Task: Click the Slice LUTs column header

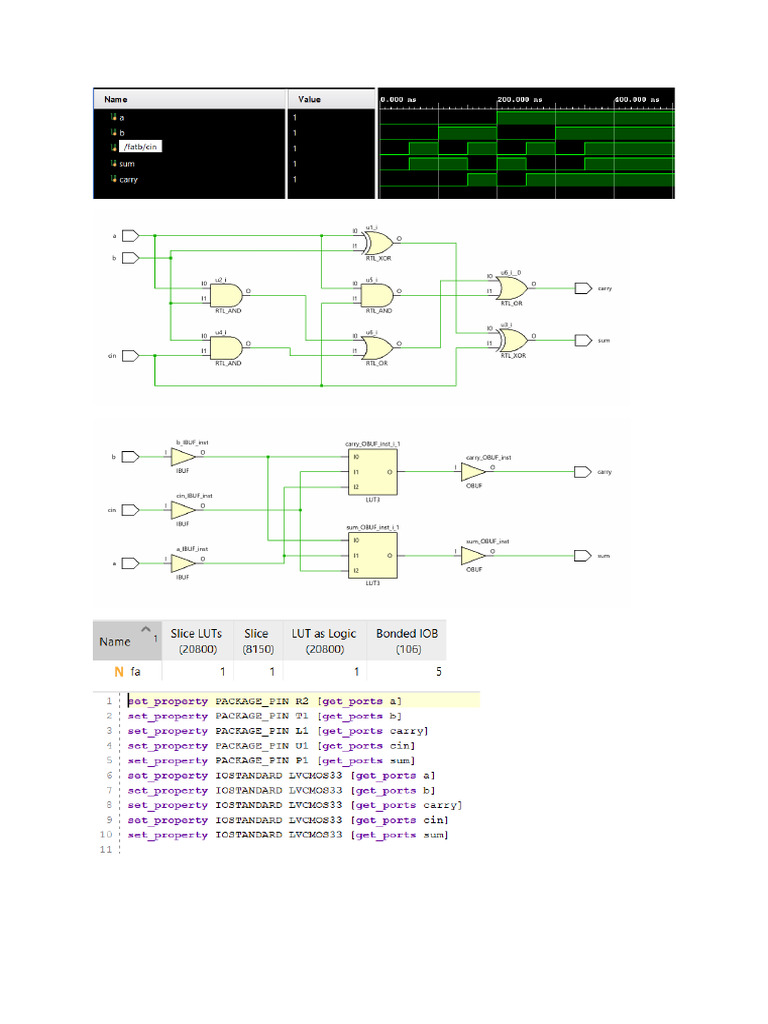Action: (x=197, y=641)
